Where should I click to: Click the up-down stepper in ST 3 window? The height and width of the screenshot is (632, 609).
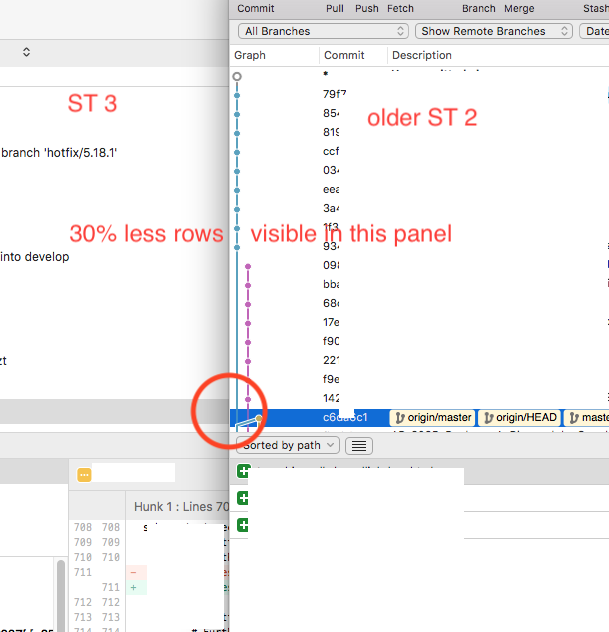26,52
